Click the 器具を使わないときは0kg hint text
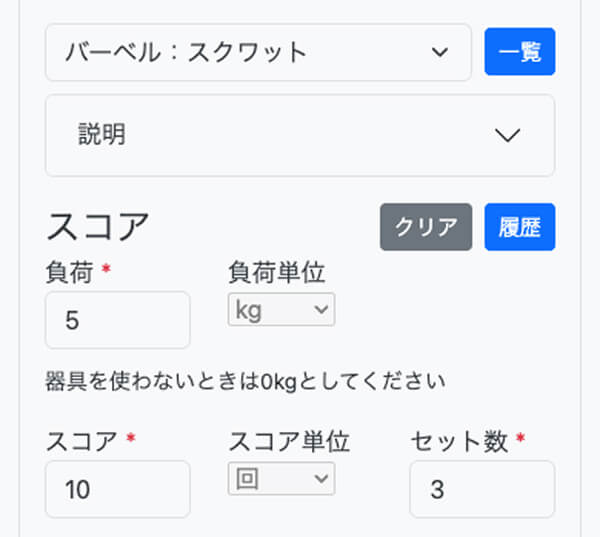This screenshot has width=600, height=537. (245, 381)
